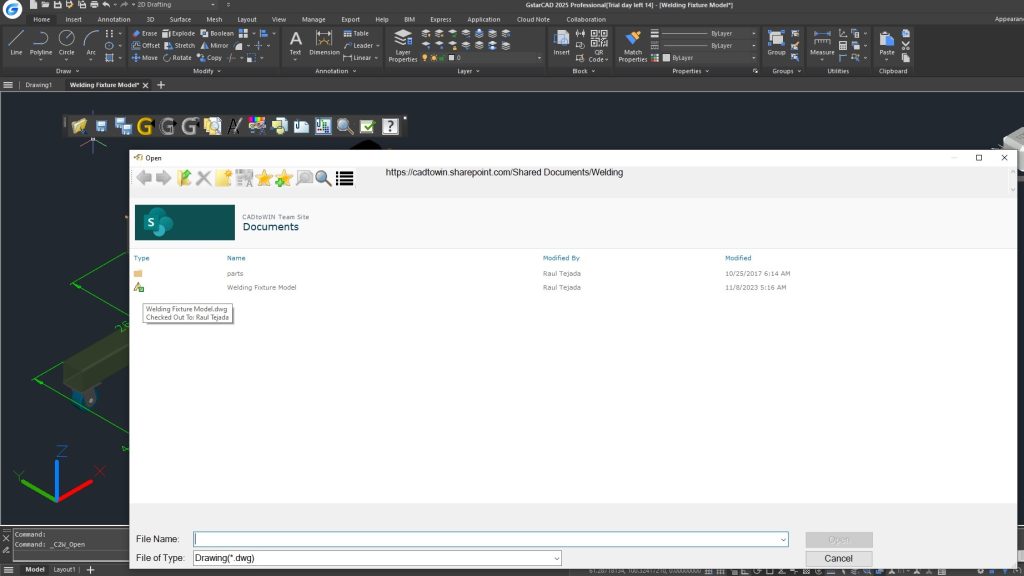1024x576 pixels.
Task: Switch to the Drawing1 document tab
Action: (x=38, y=85)
